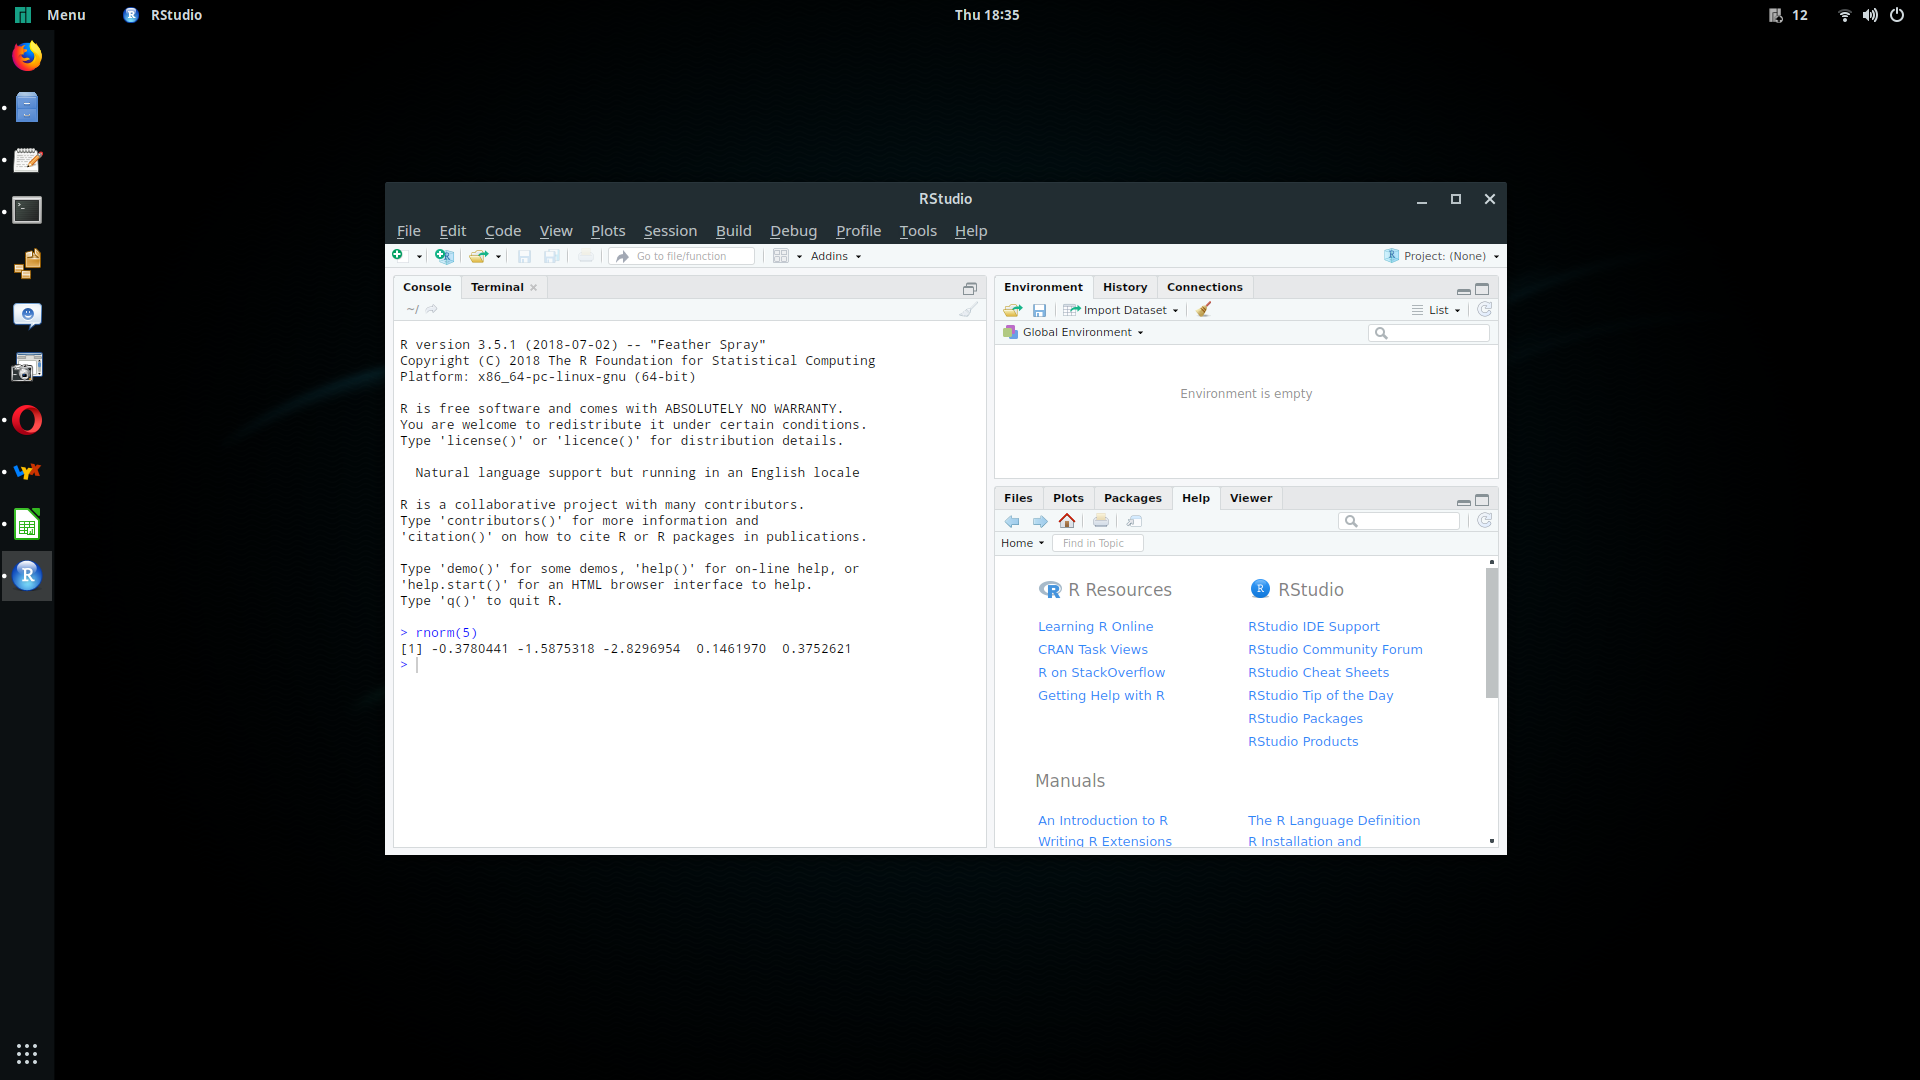
Task: Minimize the Environment pane
Action: click(x=1463, y=290)
